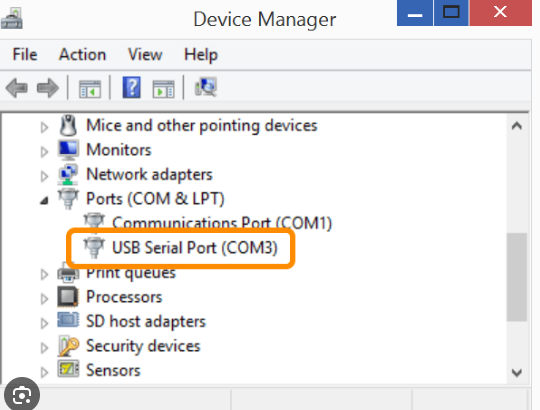The height and width of the screenshot is (410, 540).
Task: Expand Mice and other pointing devices
Action: [44, 127]
